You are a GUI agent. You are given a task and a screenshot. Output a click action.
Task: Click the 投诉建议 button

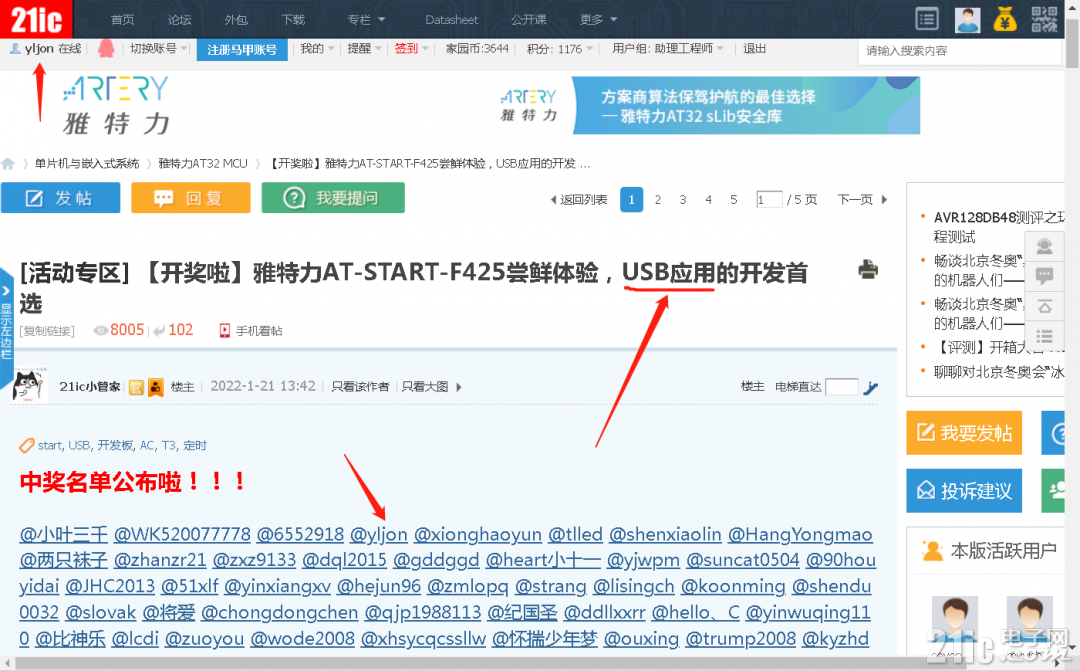click(964, 491)
